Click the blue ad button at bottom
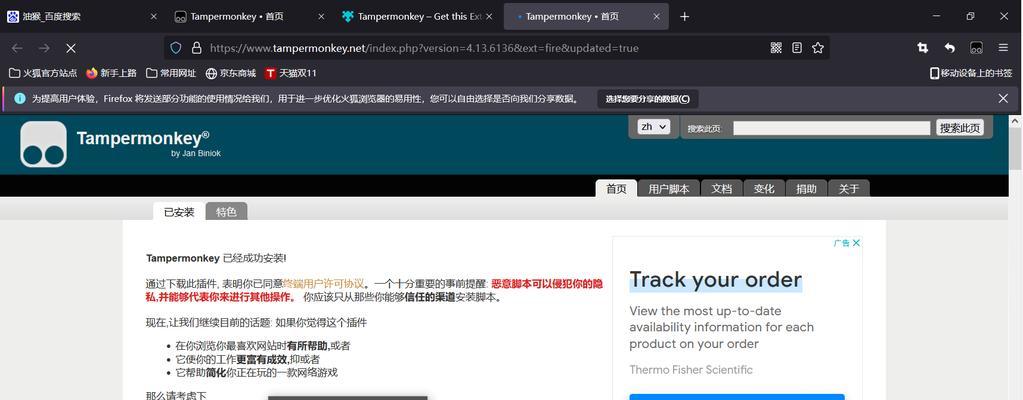Viewport: 1023px width, 400px height. tap(737, 397)
